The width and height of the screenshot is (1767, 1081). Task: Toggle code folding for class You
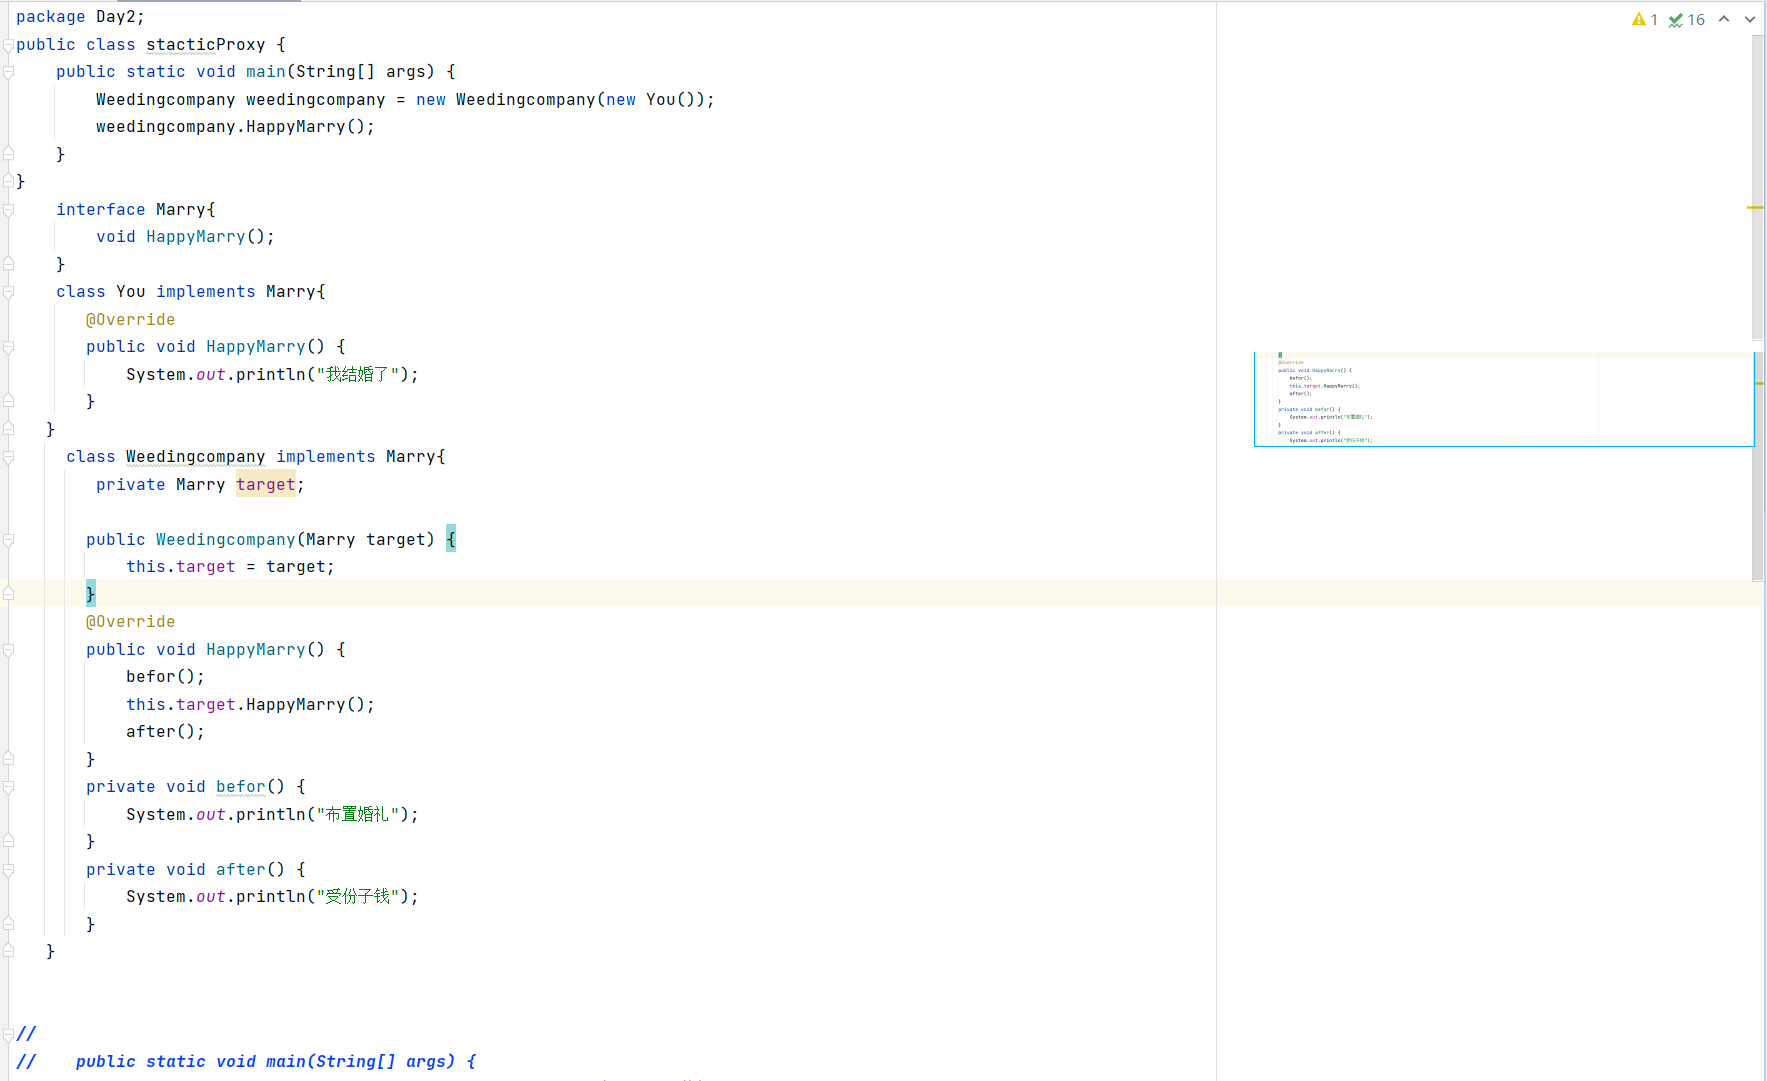click(x=8, y=291)
